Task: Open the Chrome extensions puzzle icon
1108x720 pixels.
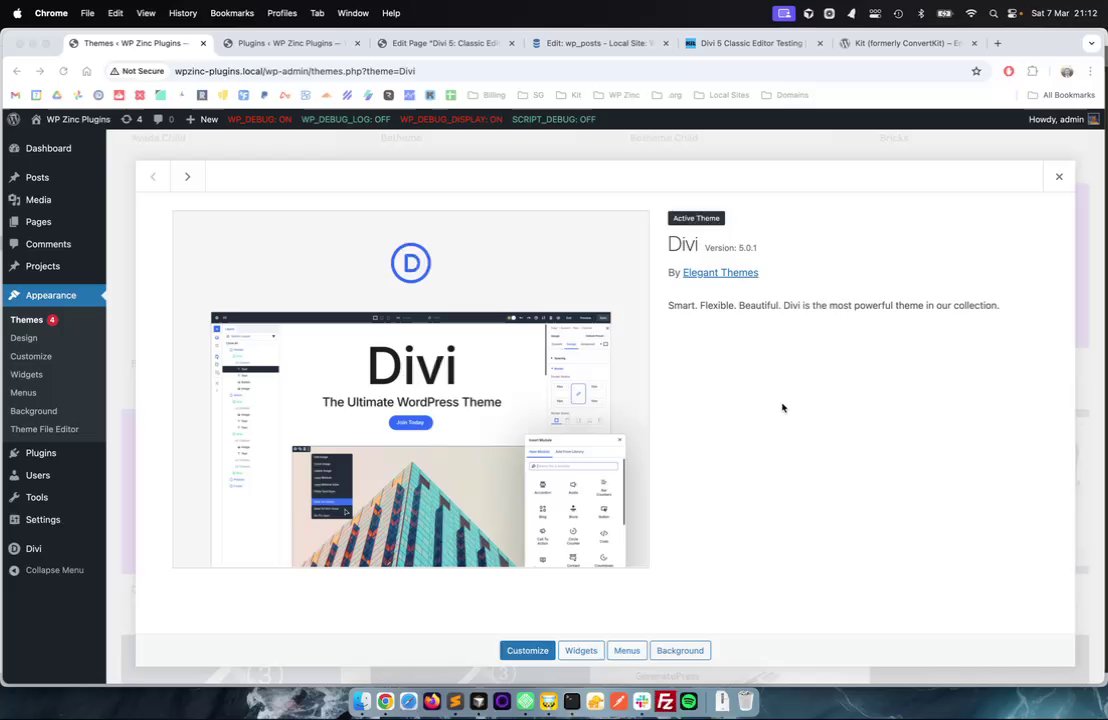Action: 1032,71
